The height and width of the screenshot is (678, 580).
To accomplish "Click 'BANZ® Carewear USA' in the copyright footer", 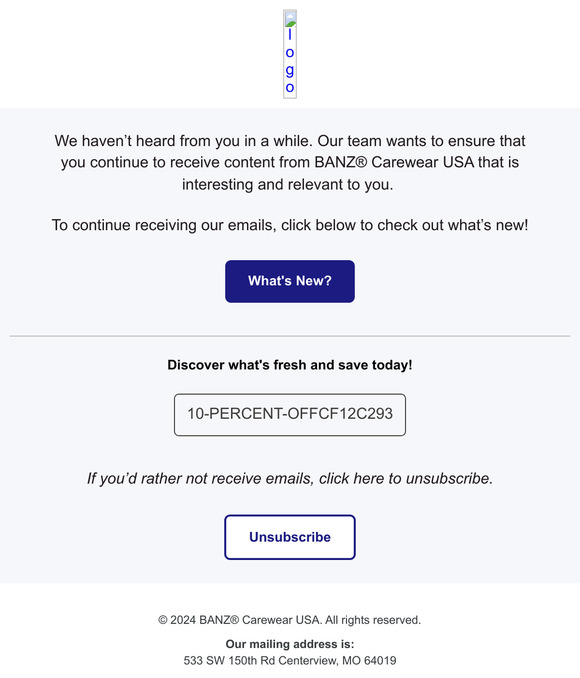I will (x=260, y=620).
